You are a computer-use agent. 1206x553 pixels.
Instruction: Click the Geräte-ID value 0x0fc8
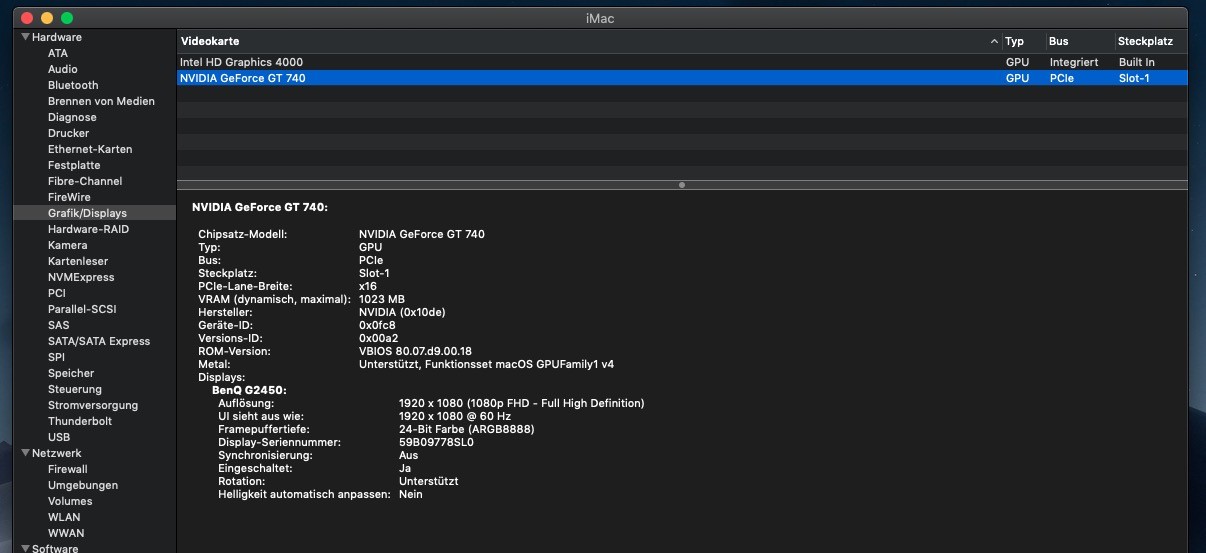(377, 325)
